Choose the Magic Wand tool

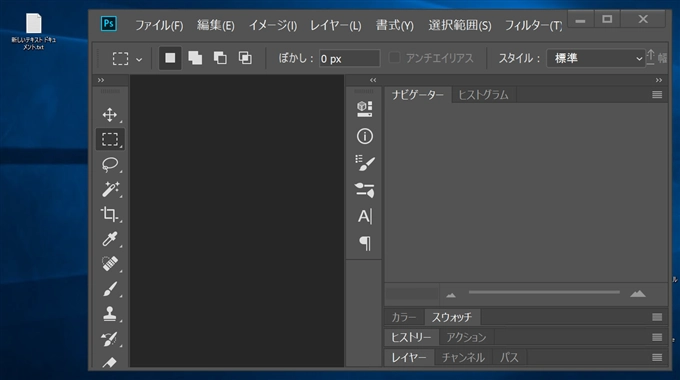point(110,189)
